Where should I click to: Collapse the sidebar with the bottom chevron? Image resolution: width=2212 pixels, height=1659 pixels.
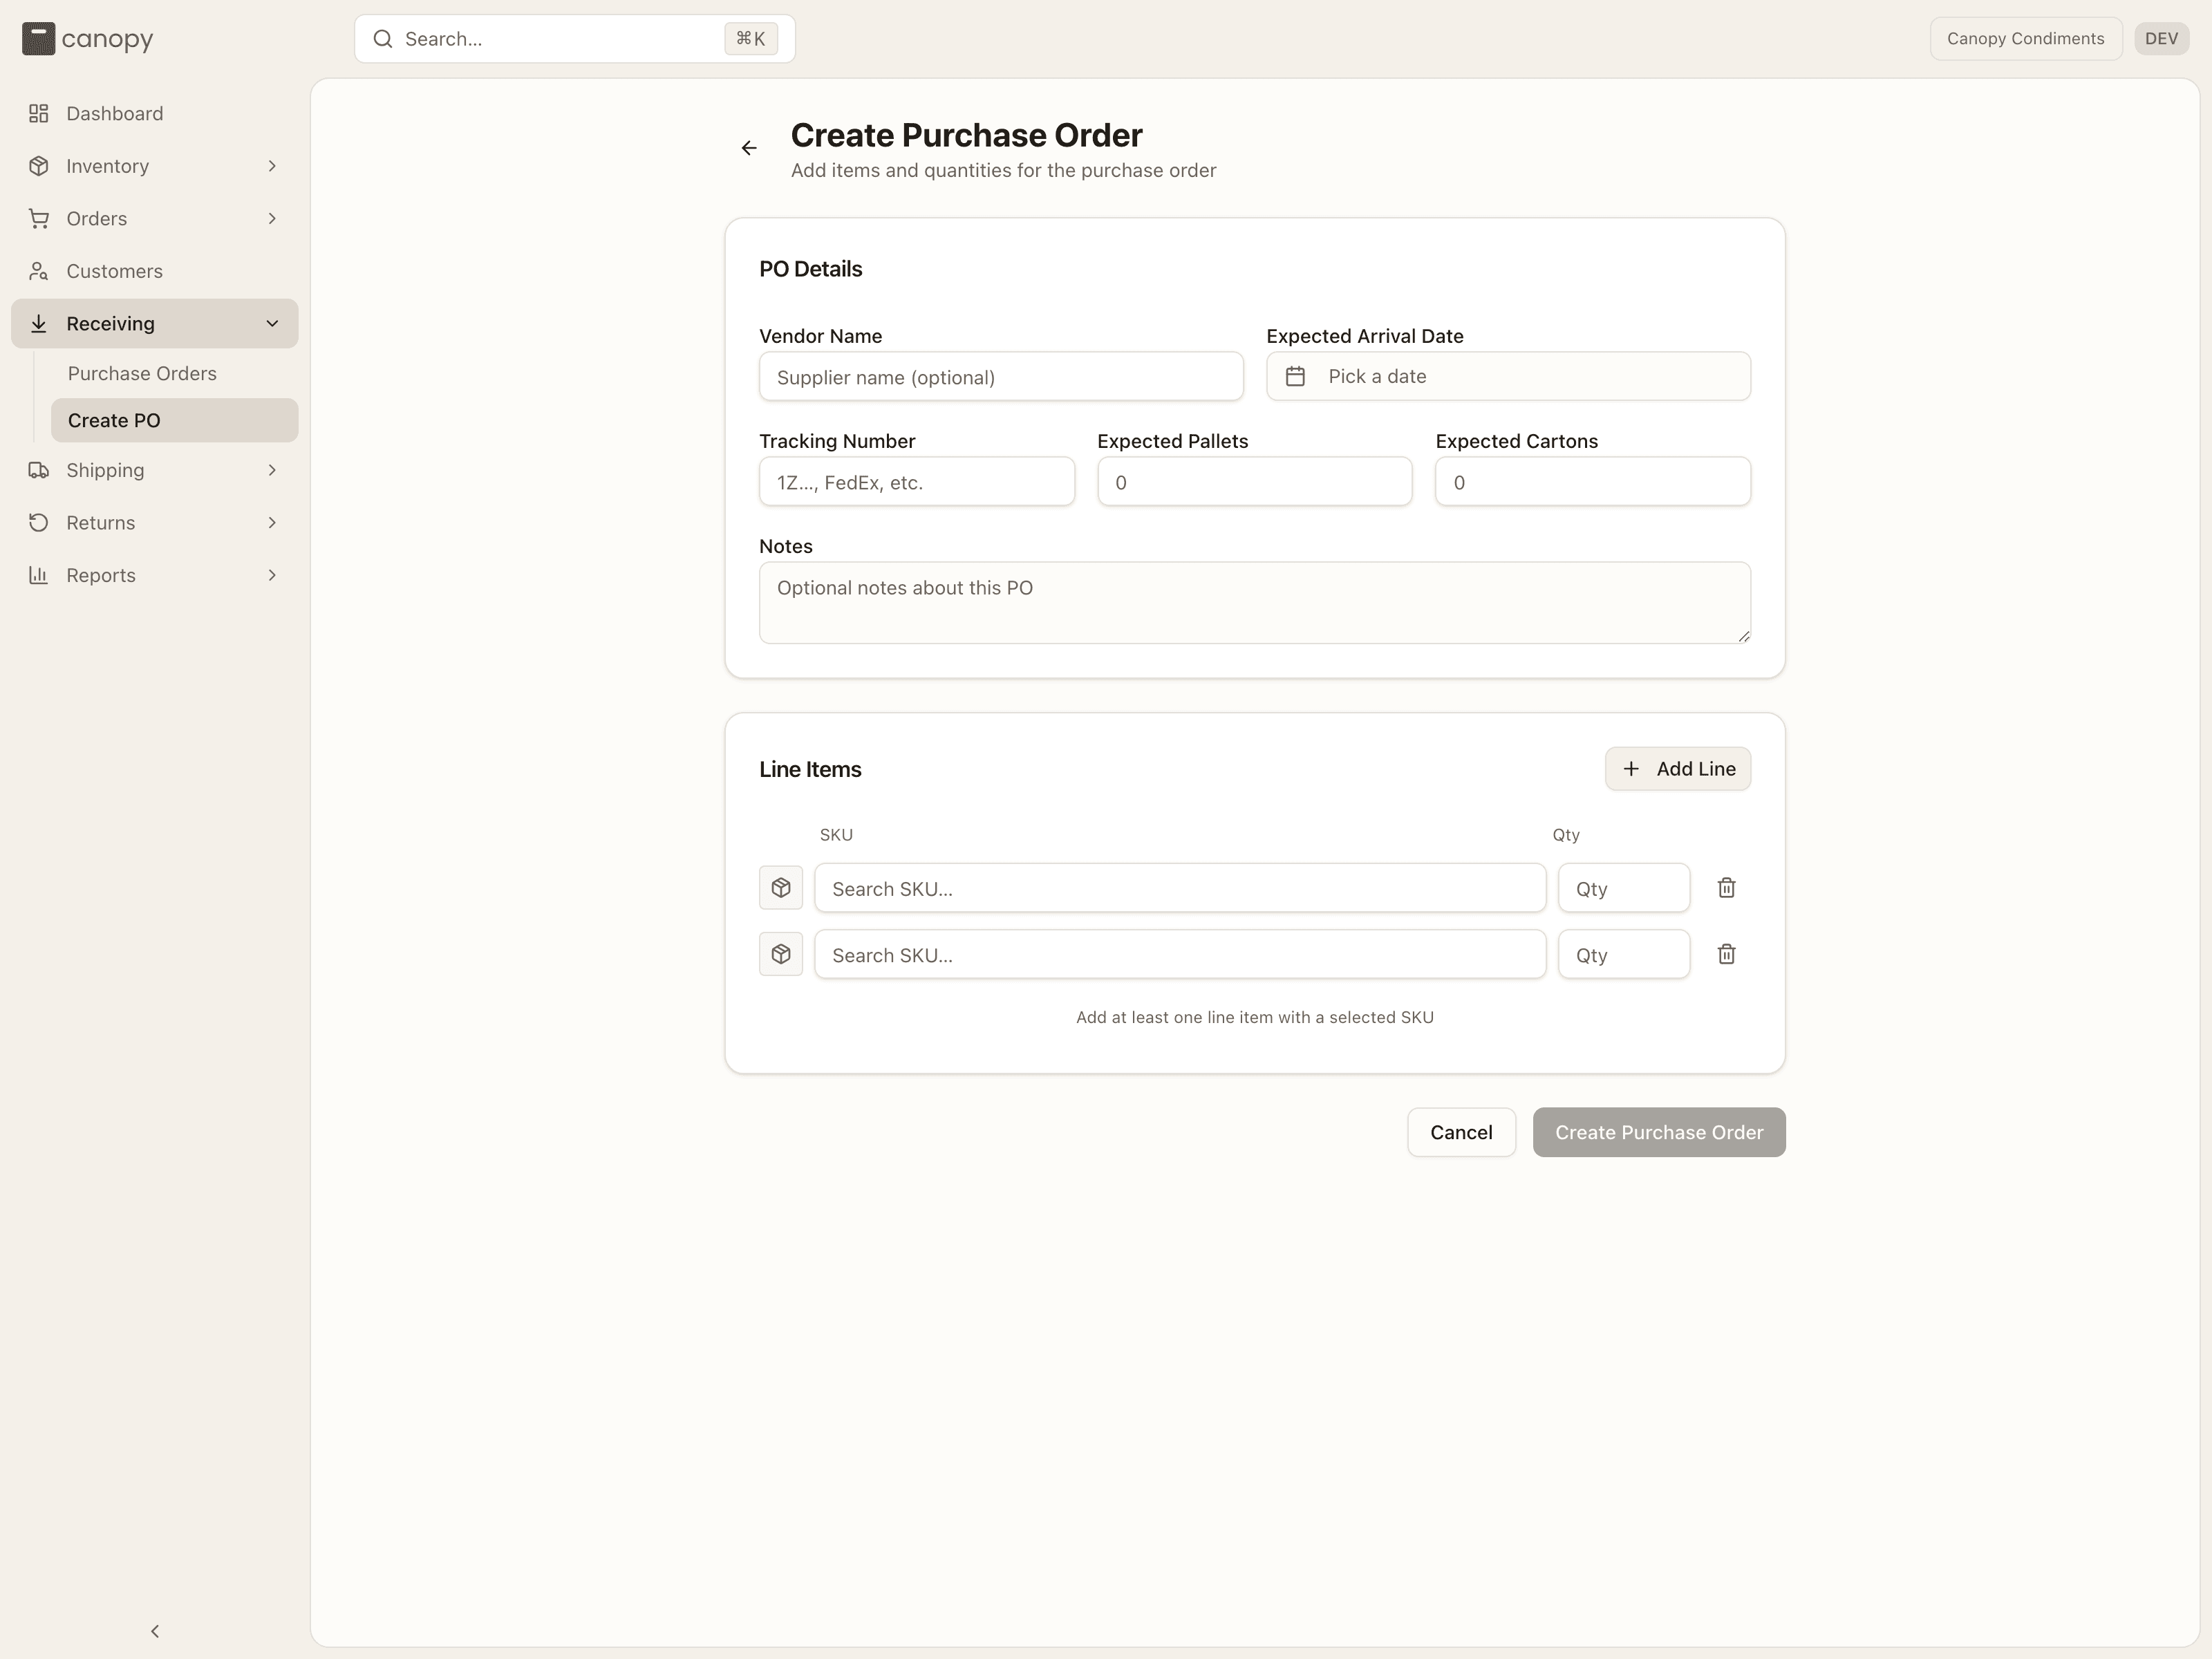pos(155,1631)
